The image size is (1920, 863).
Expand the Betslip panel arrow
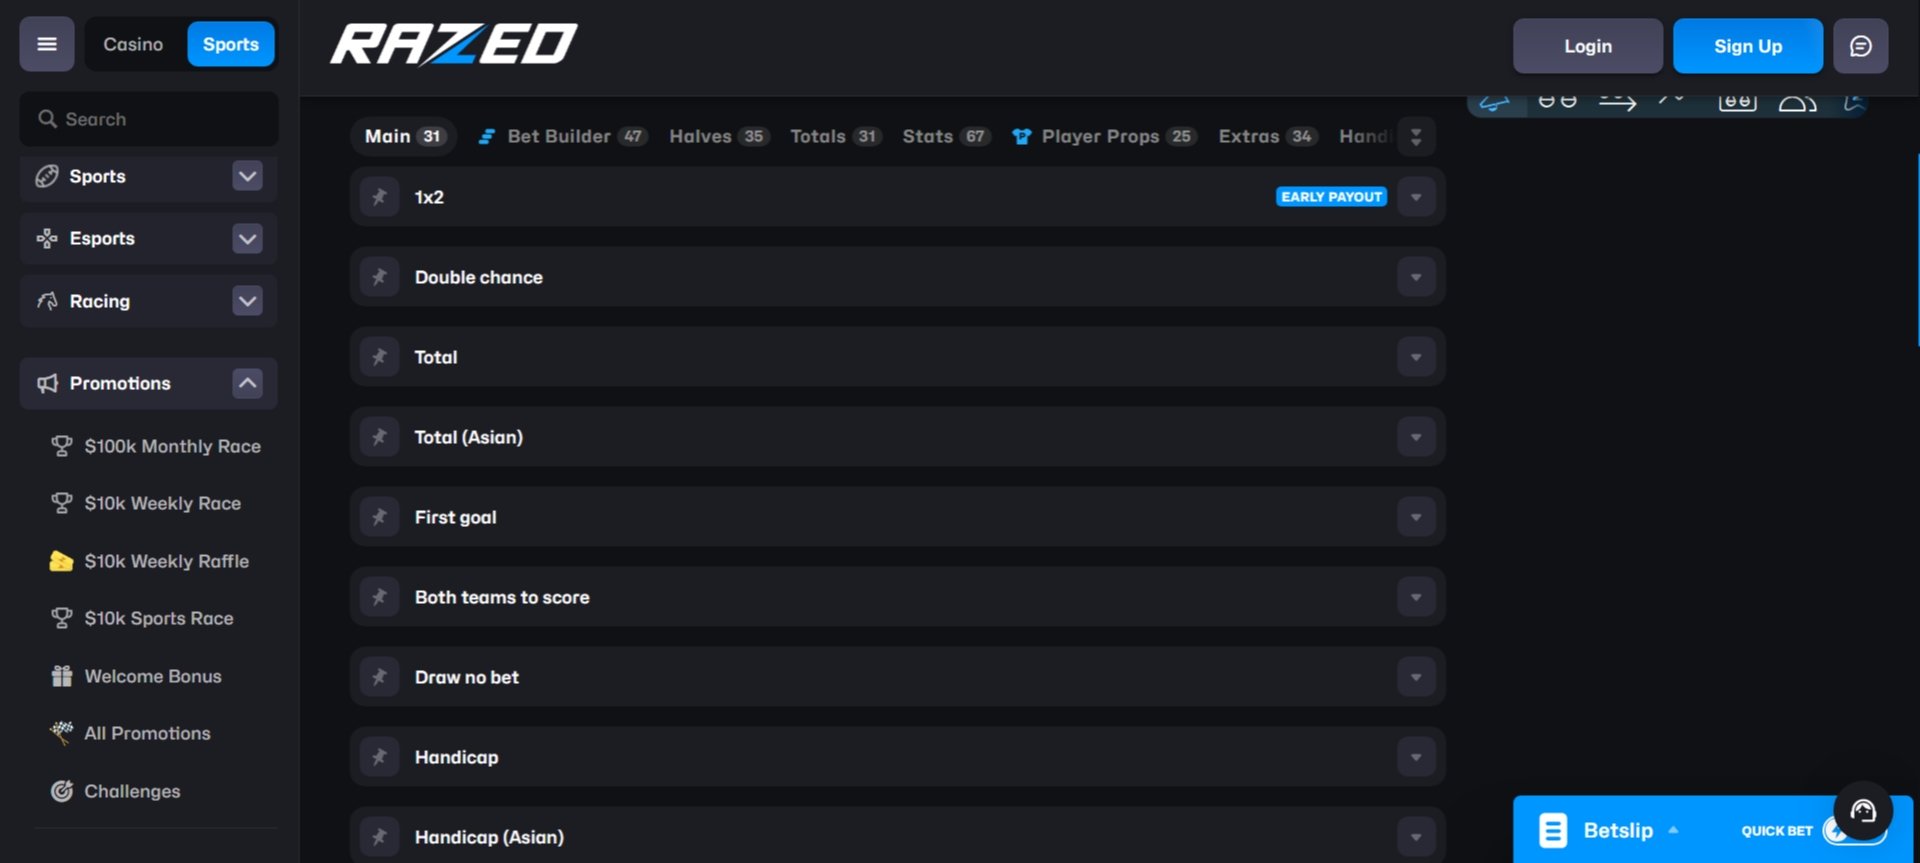point(1673,830)
